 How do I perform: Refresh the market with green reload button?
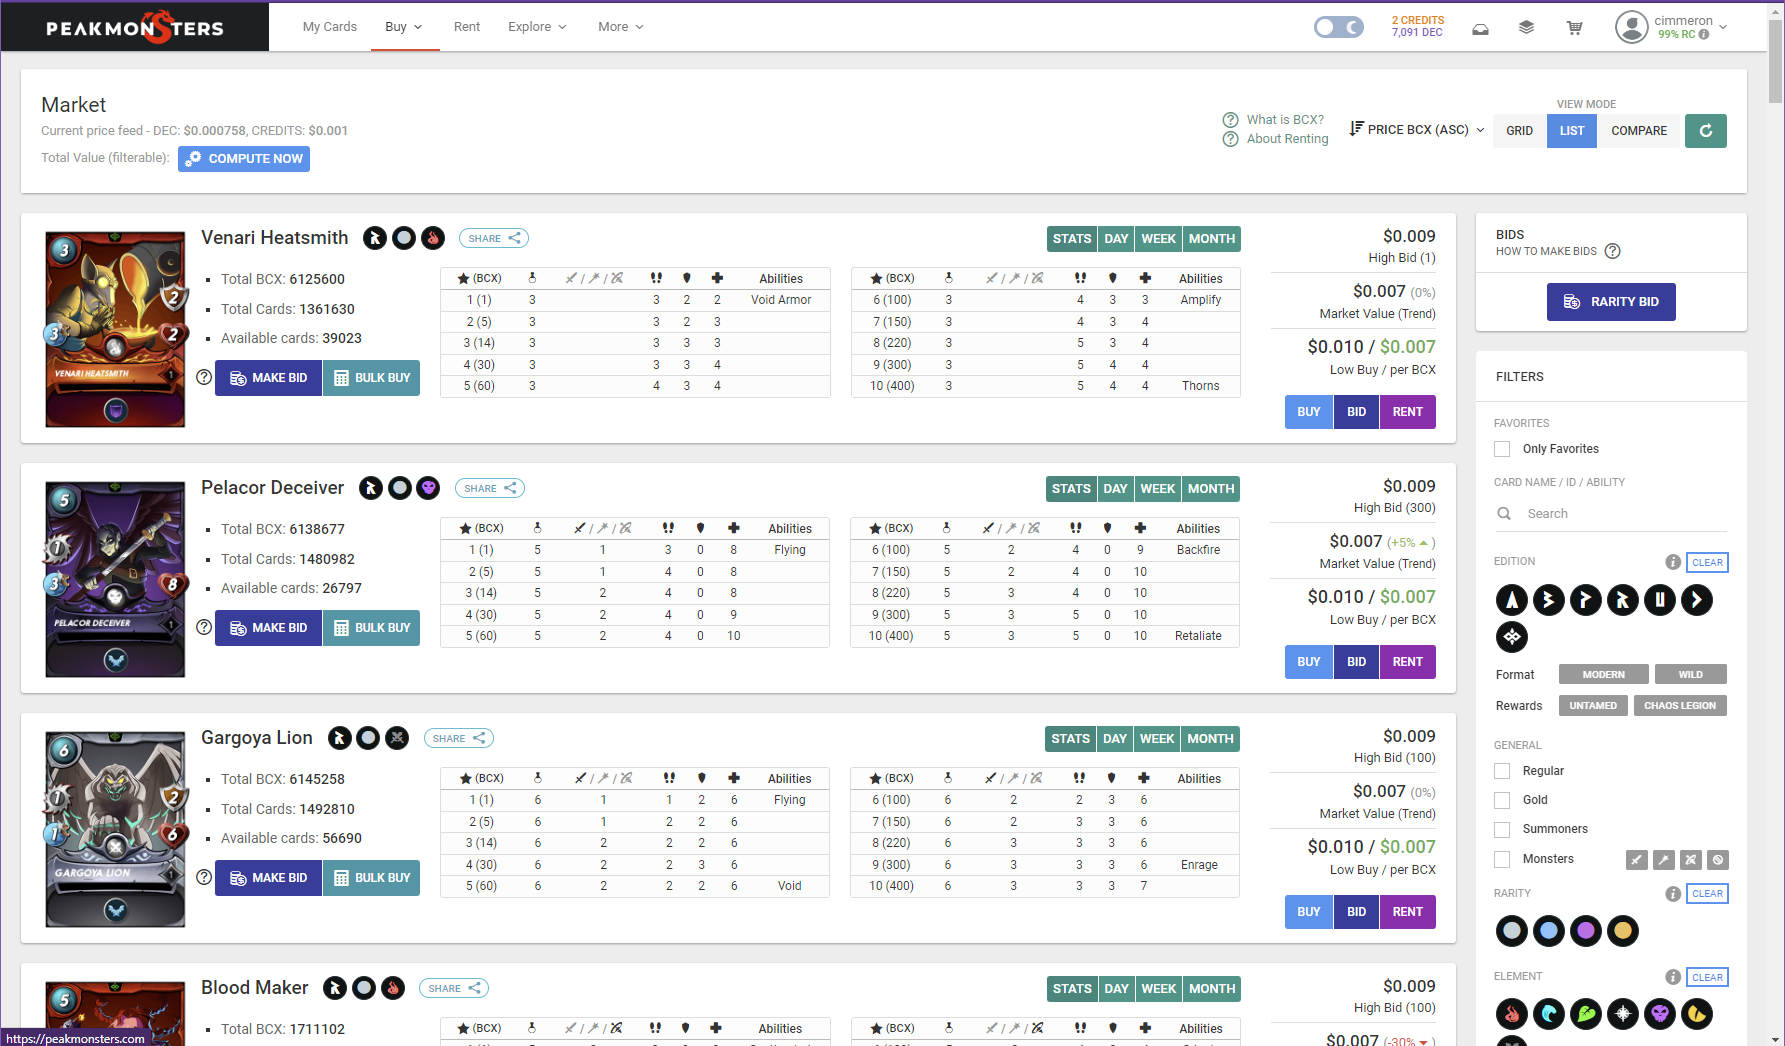(x=1706, y=131)
